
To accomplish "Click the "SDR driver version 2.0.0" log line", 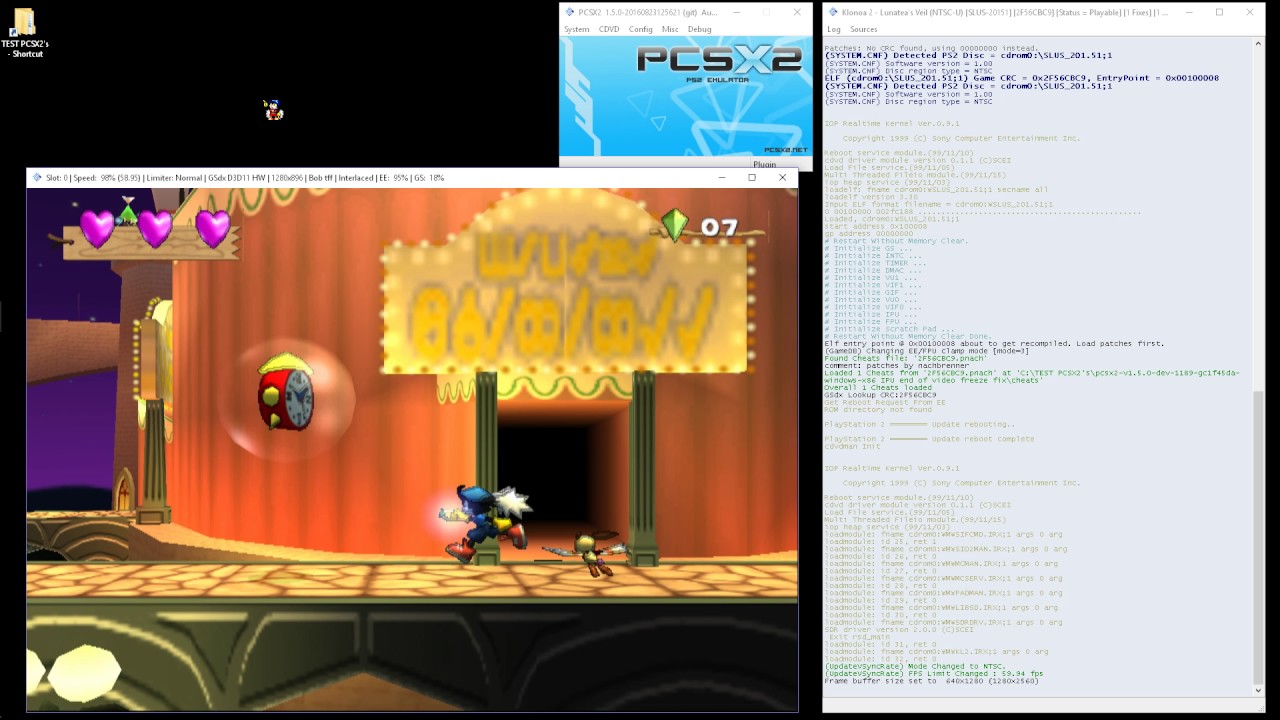I will (899, 629).
